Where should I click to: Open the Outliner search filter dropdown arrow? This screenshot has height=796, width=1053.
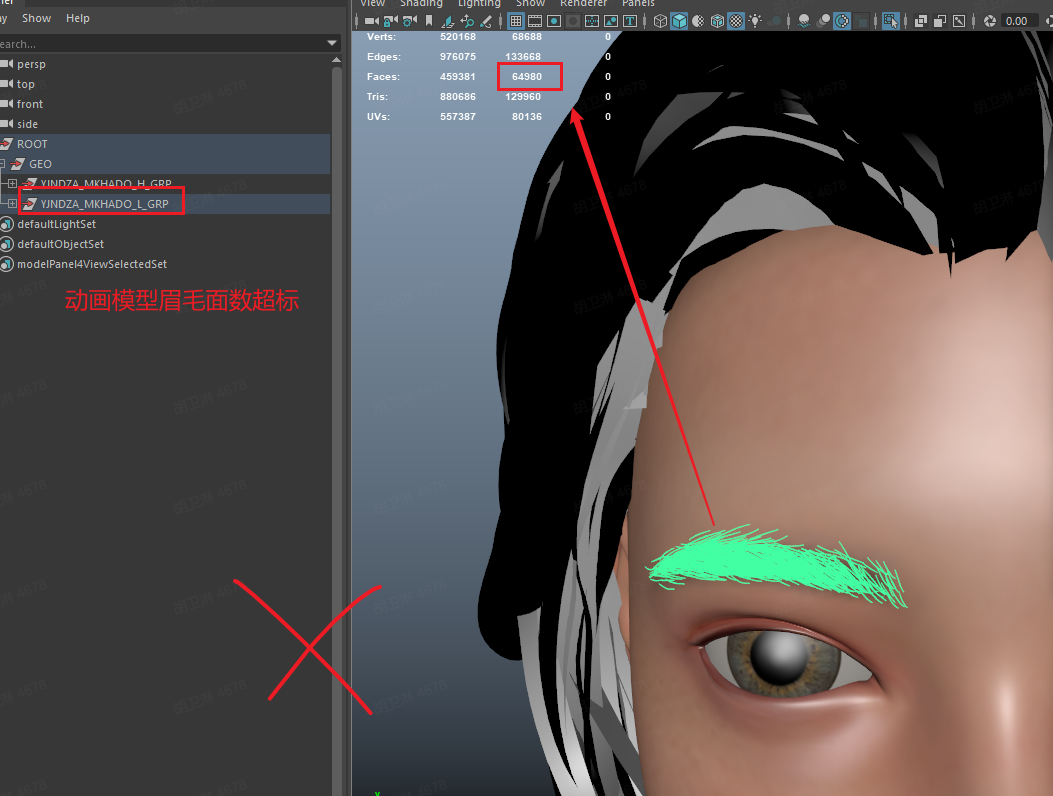pyautogui.click(x=332, y=44)
